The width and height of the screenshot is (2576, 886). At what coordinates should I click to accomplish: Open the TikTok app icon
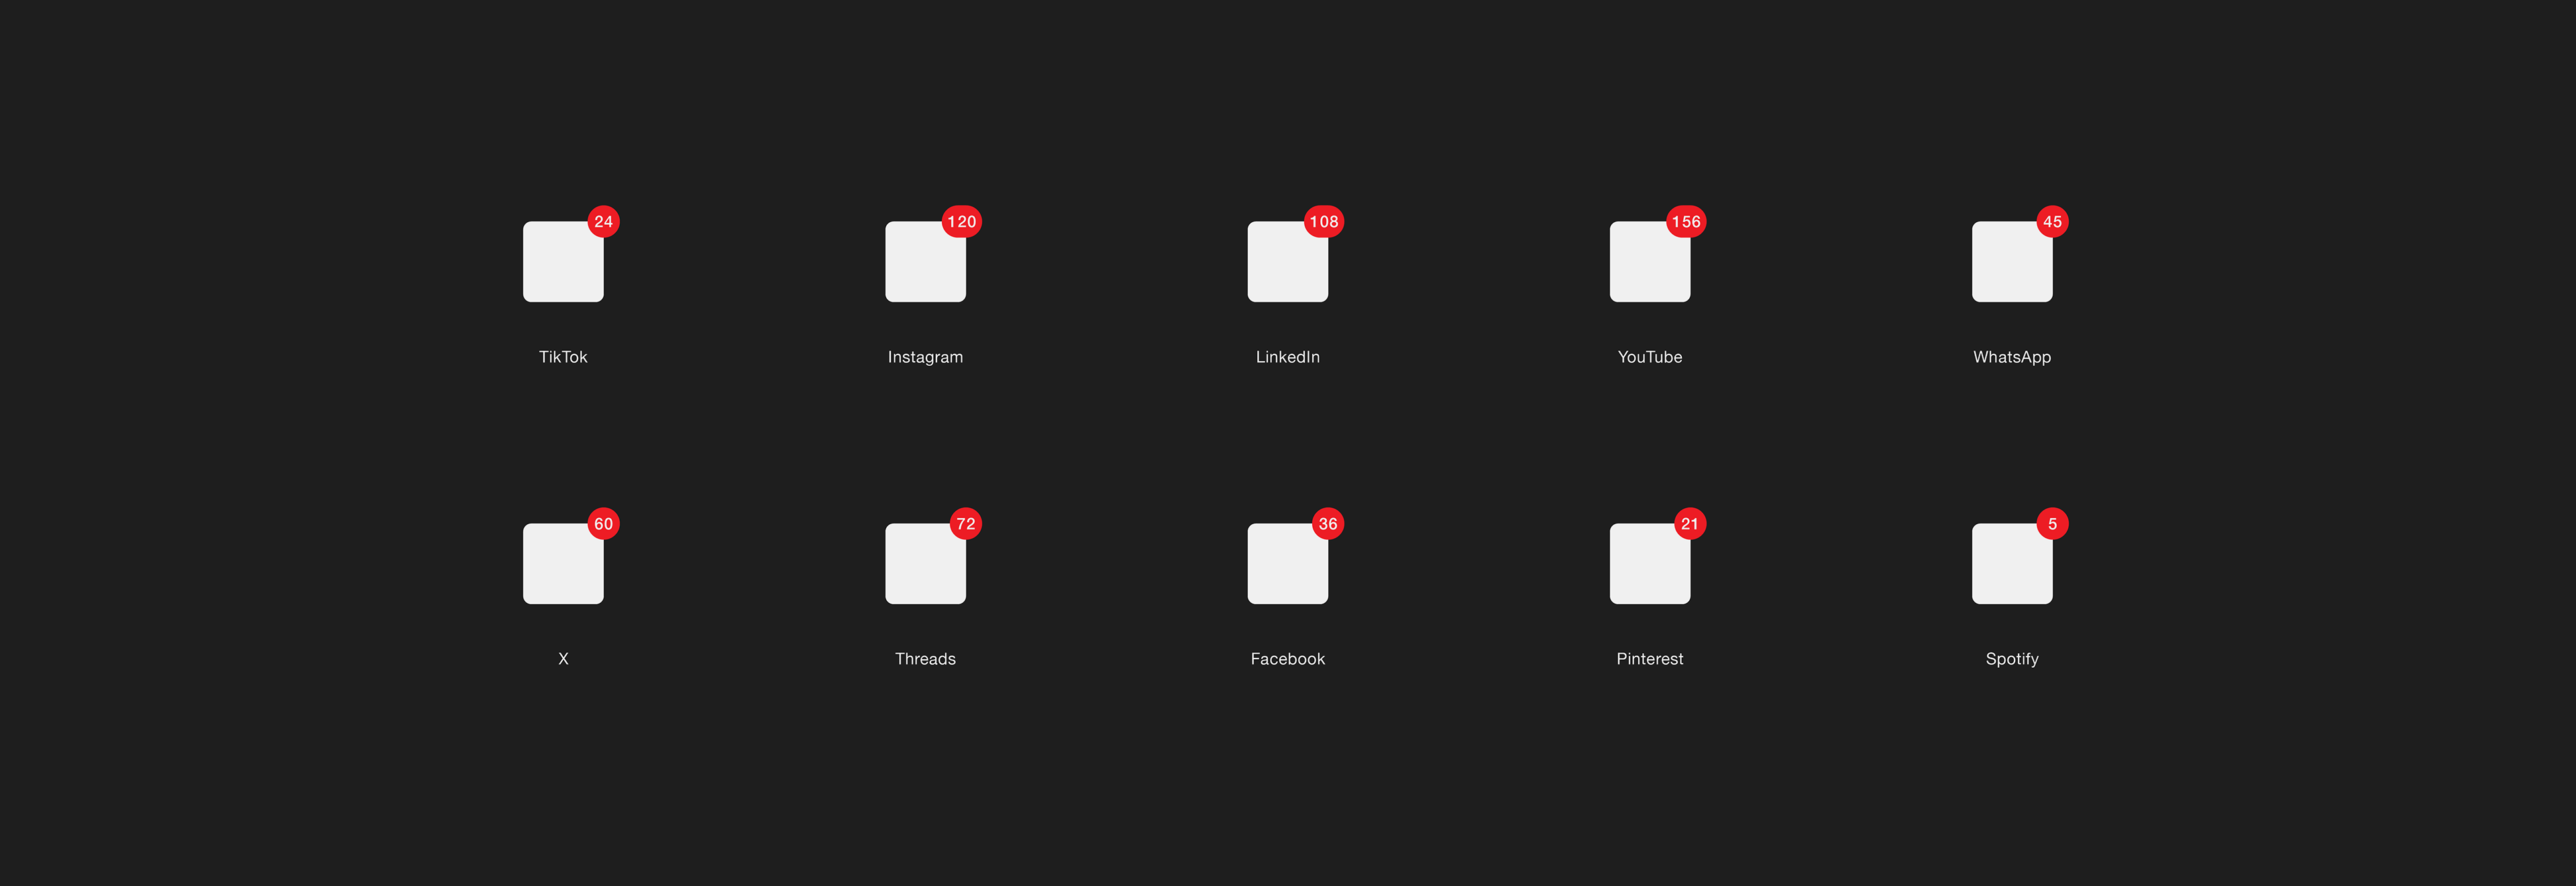click(563, 262)
